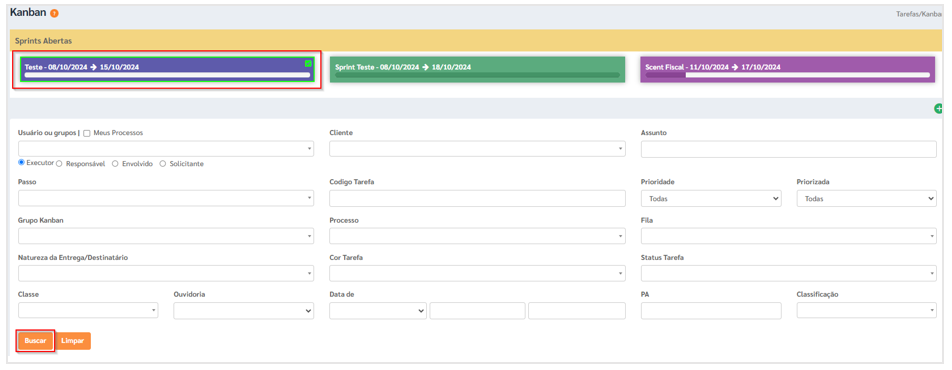Click the Limpar button

point(73,341)
